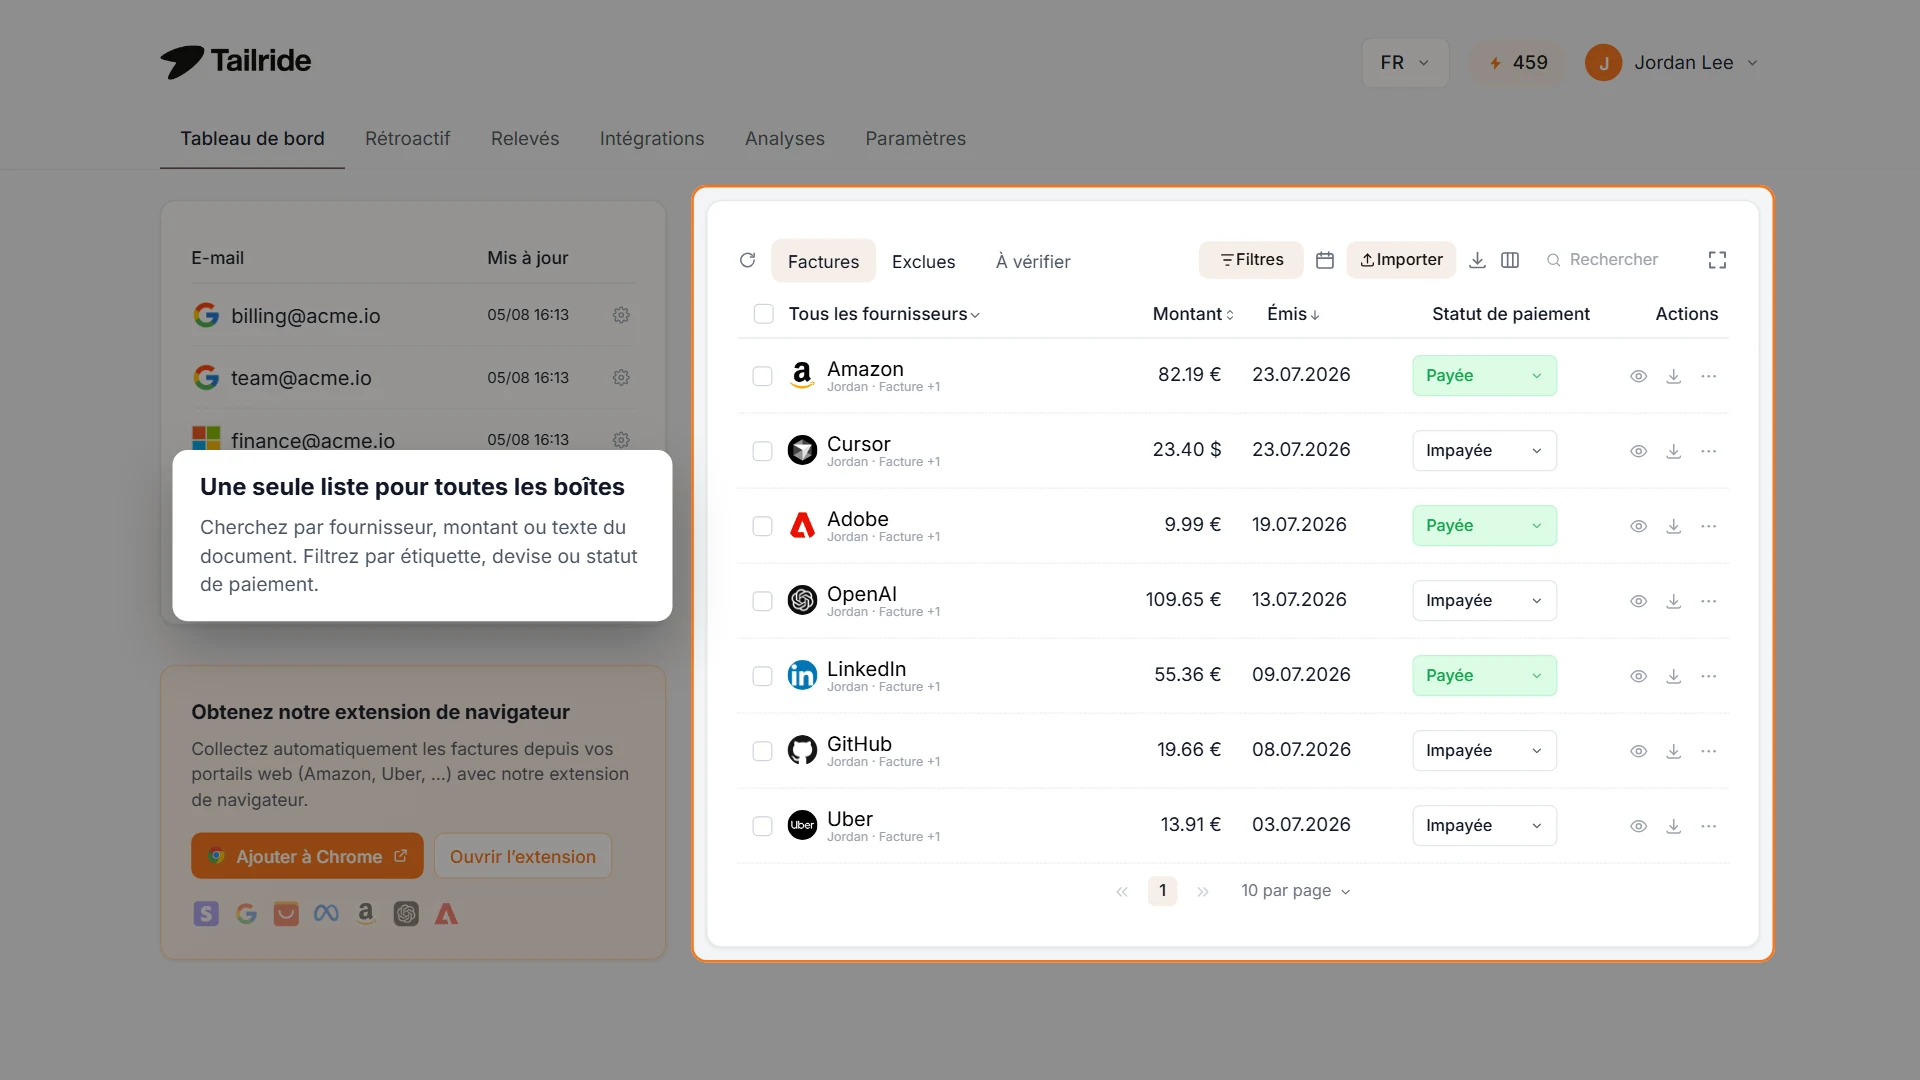This screenshot has width=1920, height=1080.
Task: Click the 459 credits badge
Action: [x=1518, y=63]
